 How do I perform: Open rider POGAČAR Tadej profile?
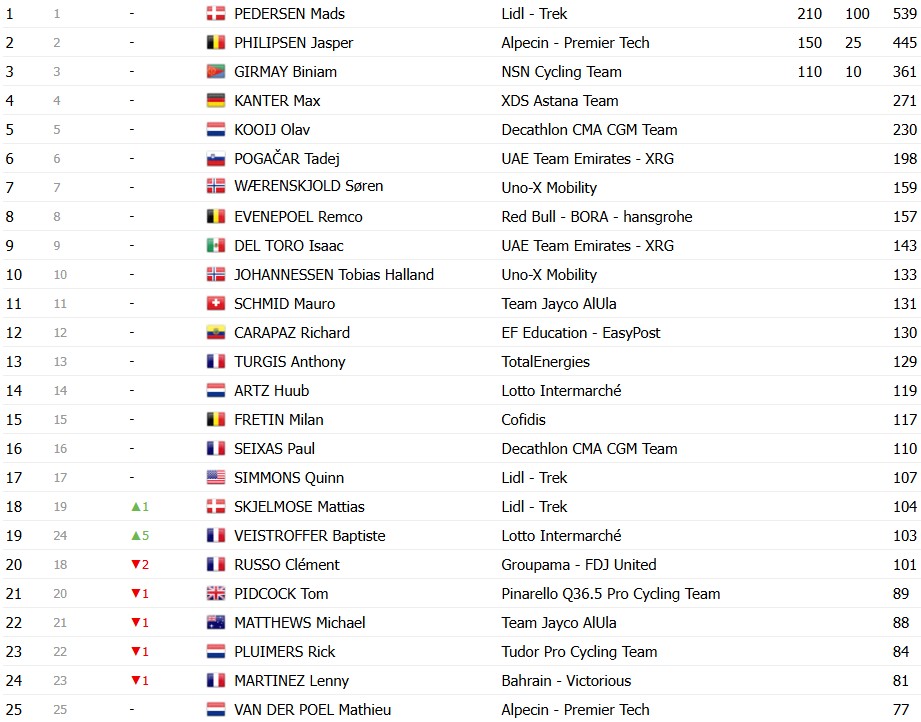point(287,159)
